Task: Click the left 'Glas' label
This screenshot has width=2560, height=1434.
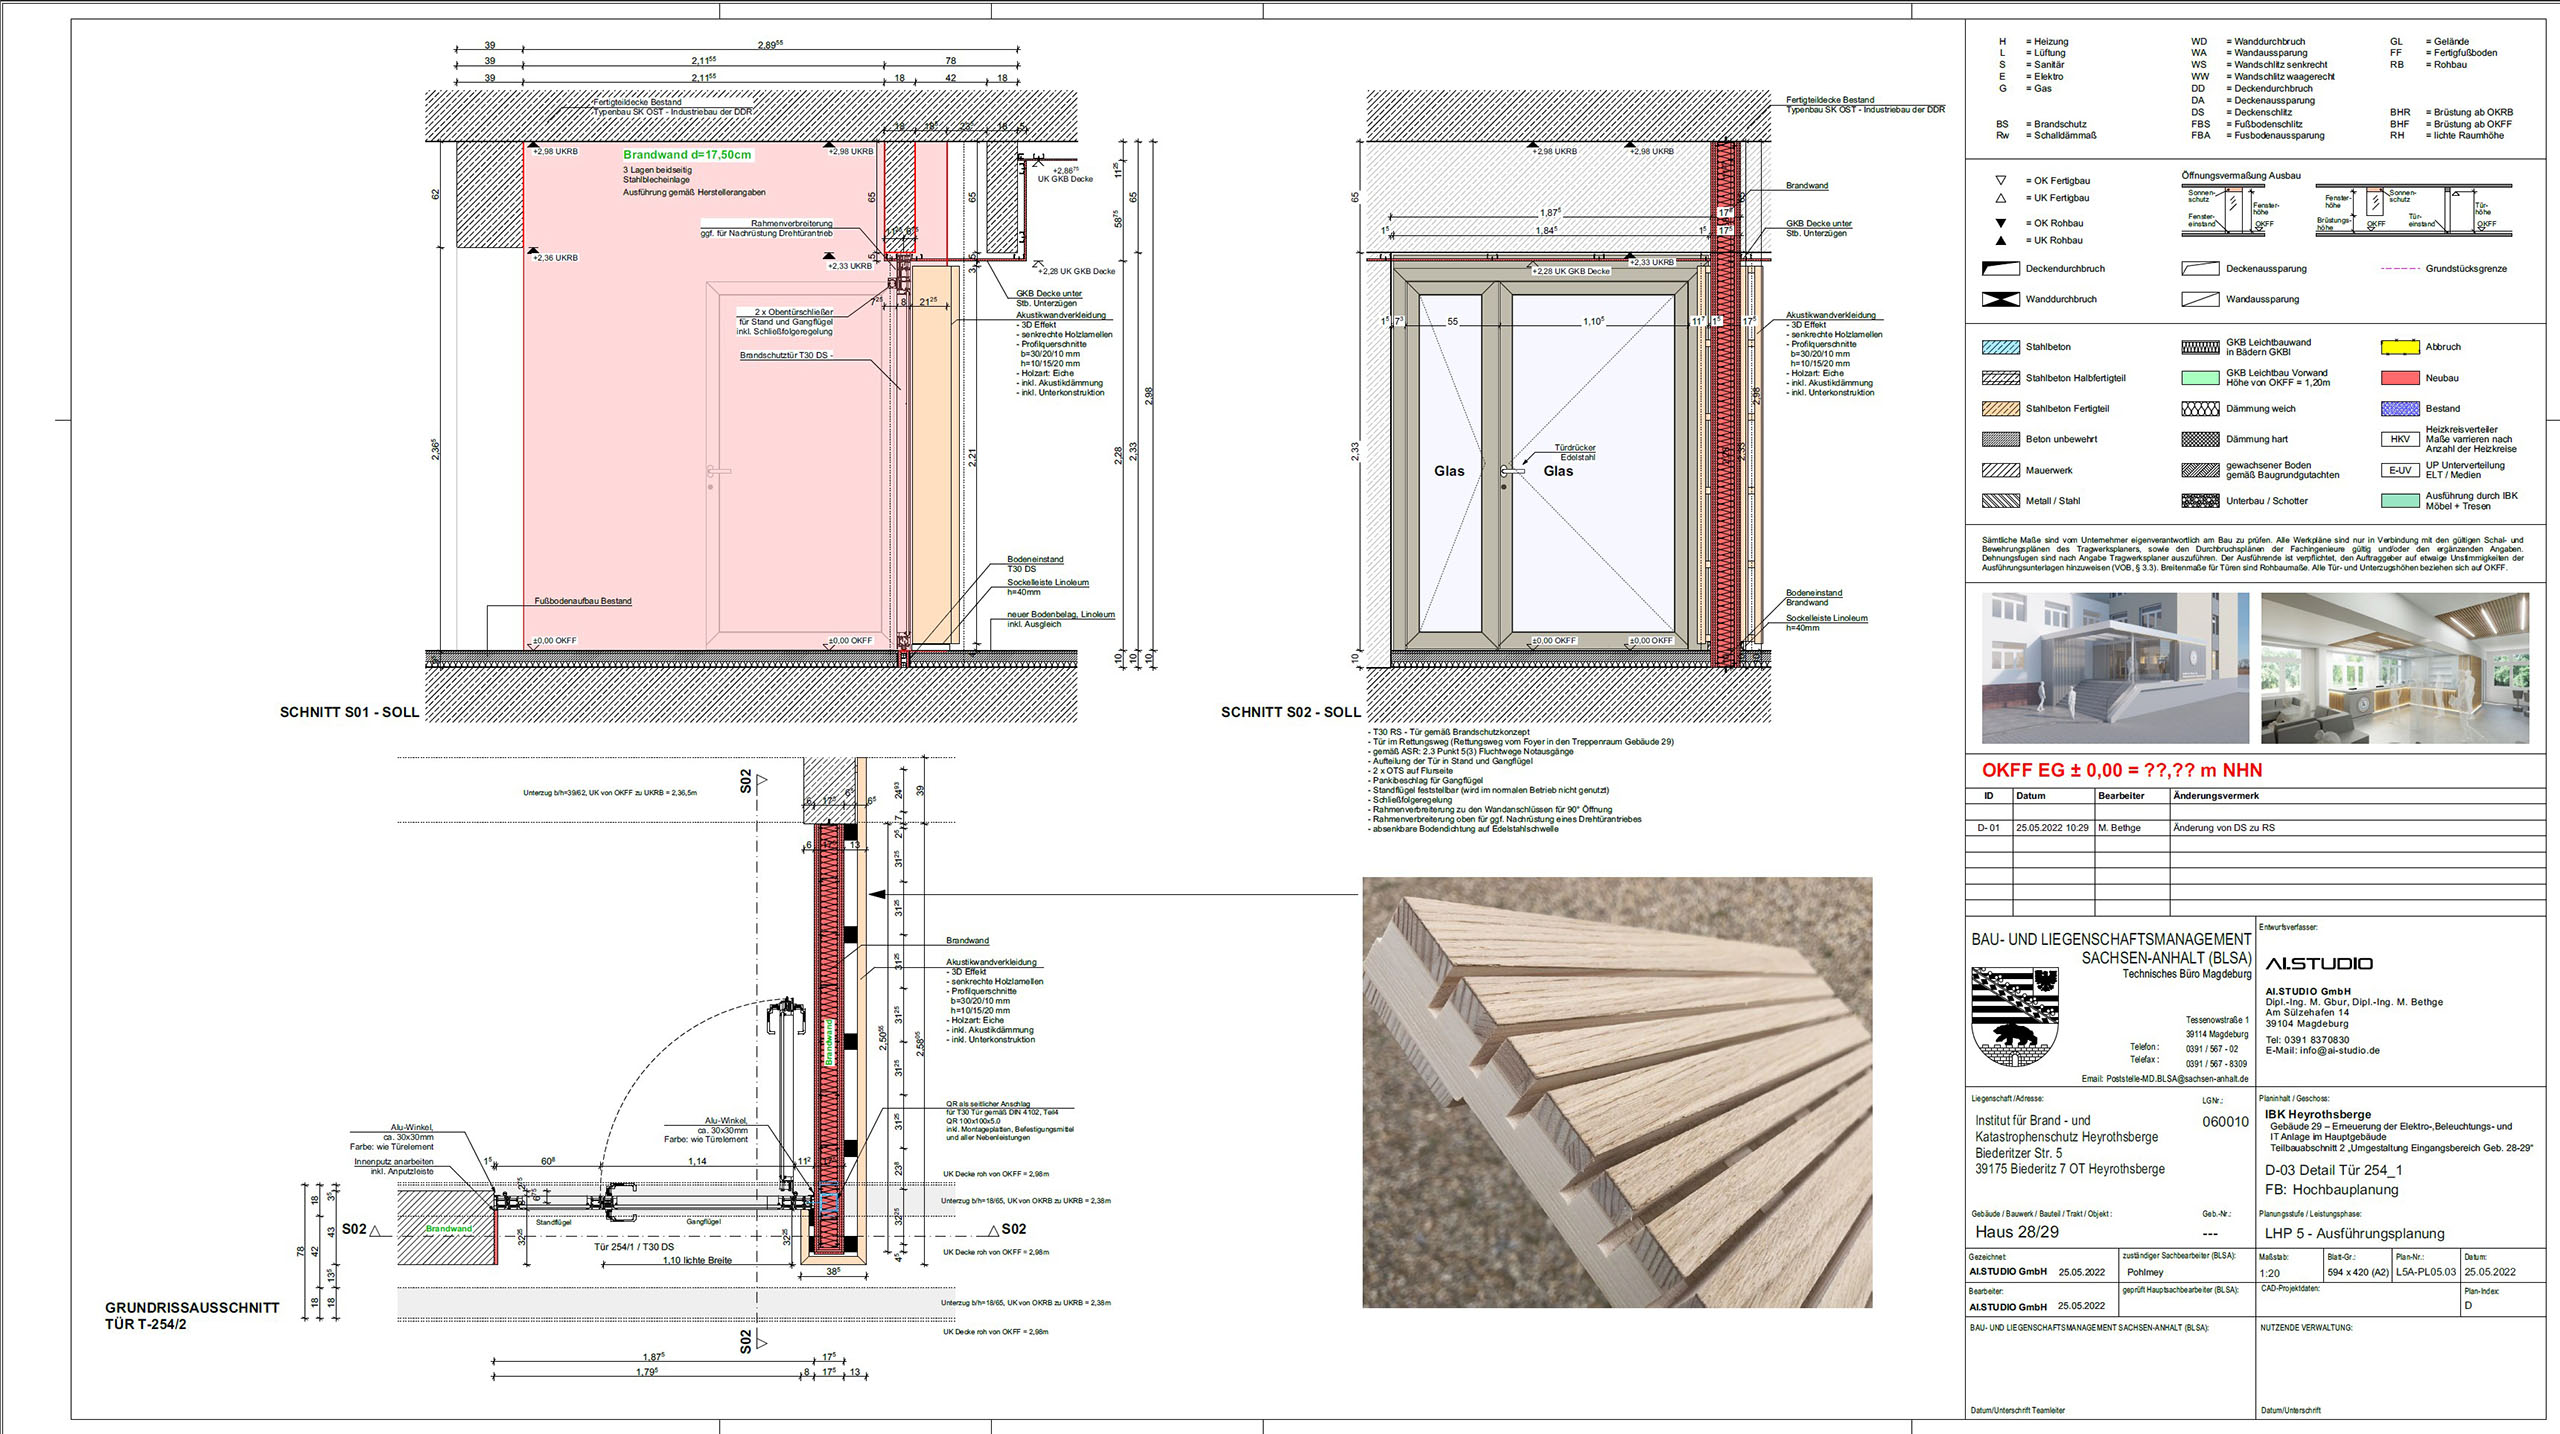Action: point(1449,471)
